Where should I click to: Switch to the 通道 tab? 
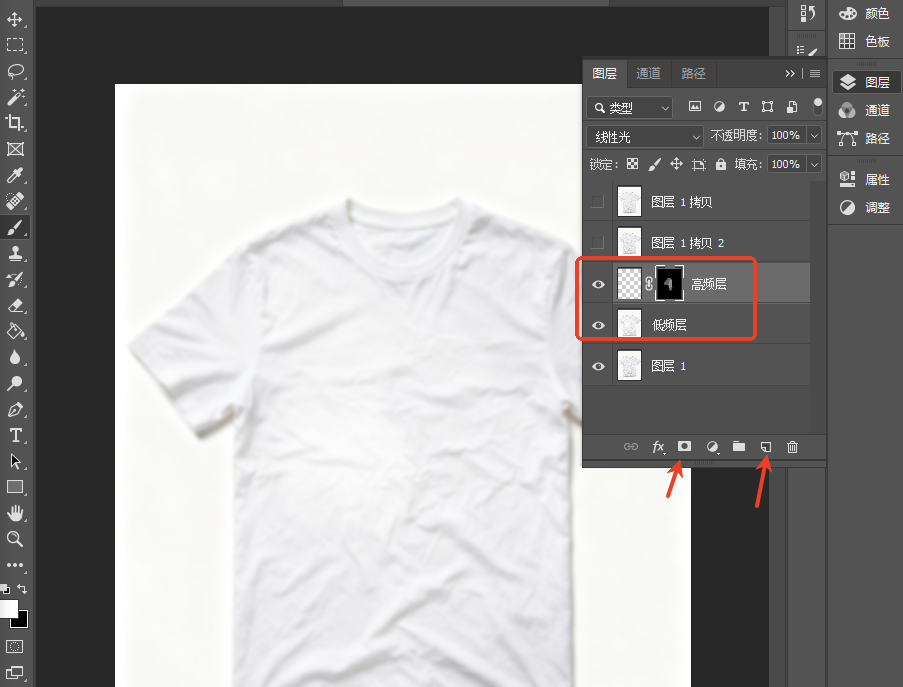point(648,74)
